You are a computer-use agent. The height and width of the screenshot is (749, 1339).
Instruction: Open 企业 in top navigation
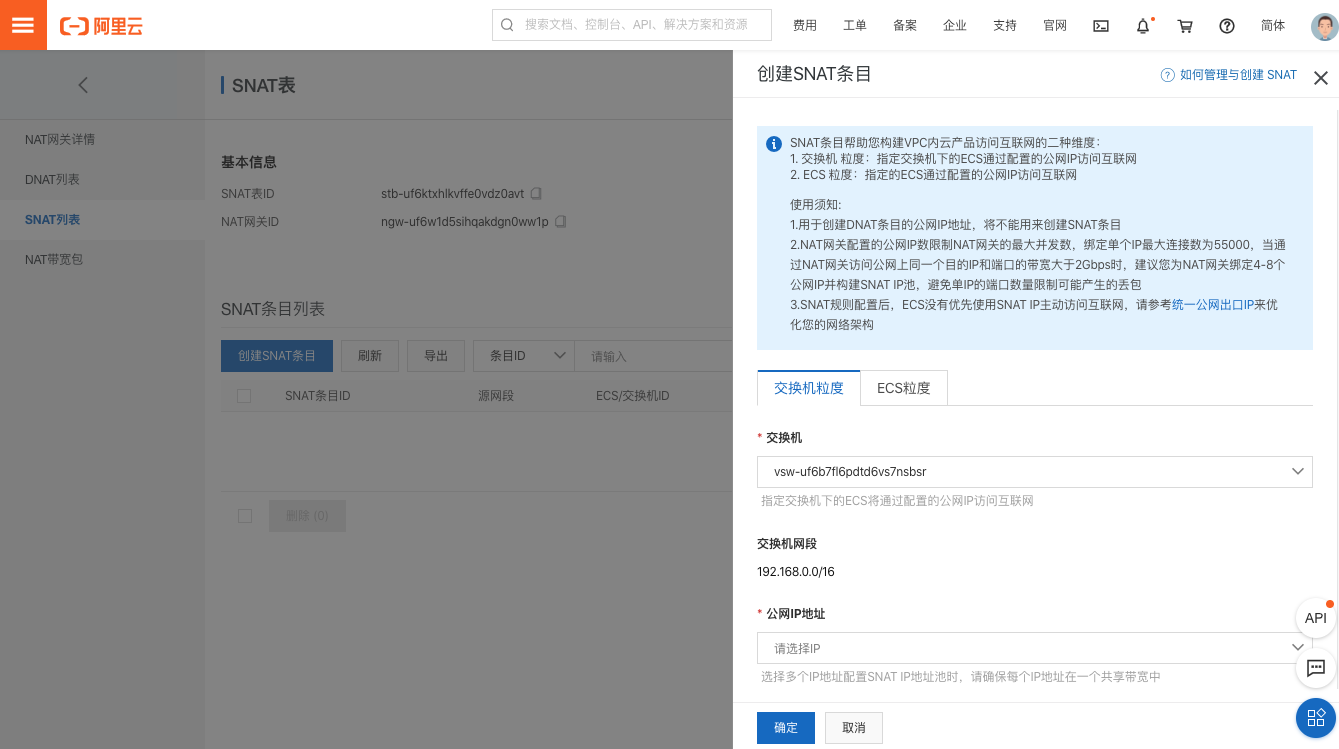(955, 26)
